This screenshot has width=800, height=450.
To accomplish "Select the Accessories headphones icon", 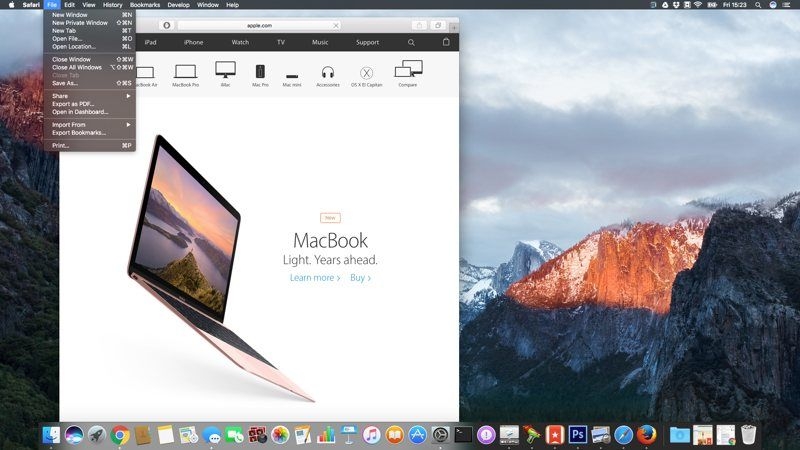I will click(x=328, y=77).
